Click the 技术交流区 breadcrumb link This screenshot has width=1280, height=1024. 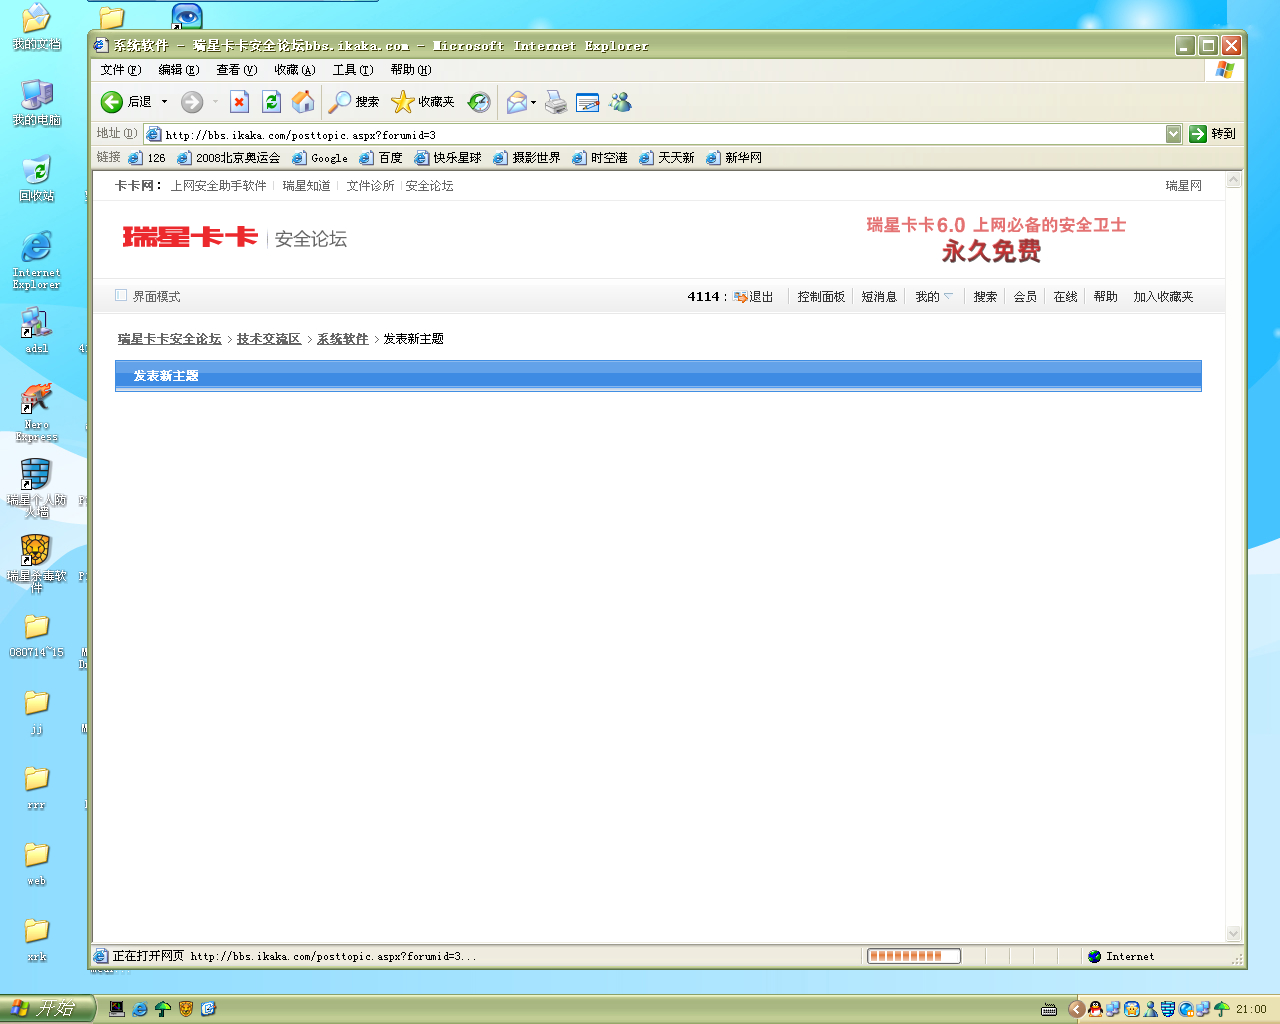269,339
